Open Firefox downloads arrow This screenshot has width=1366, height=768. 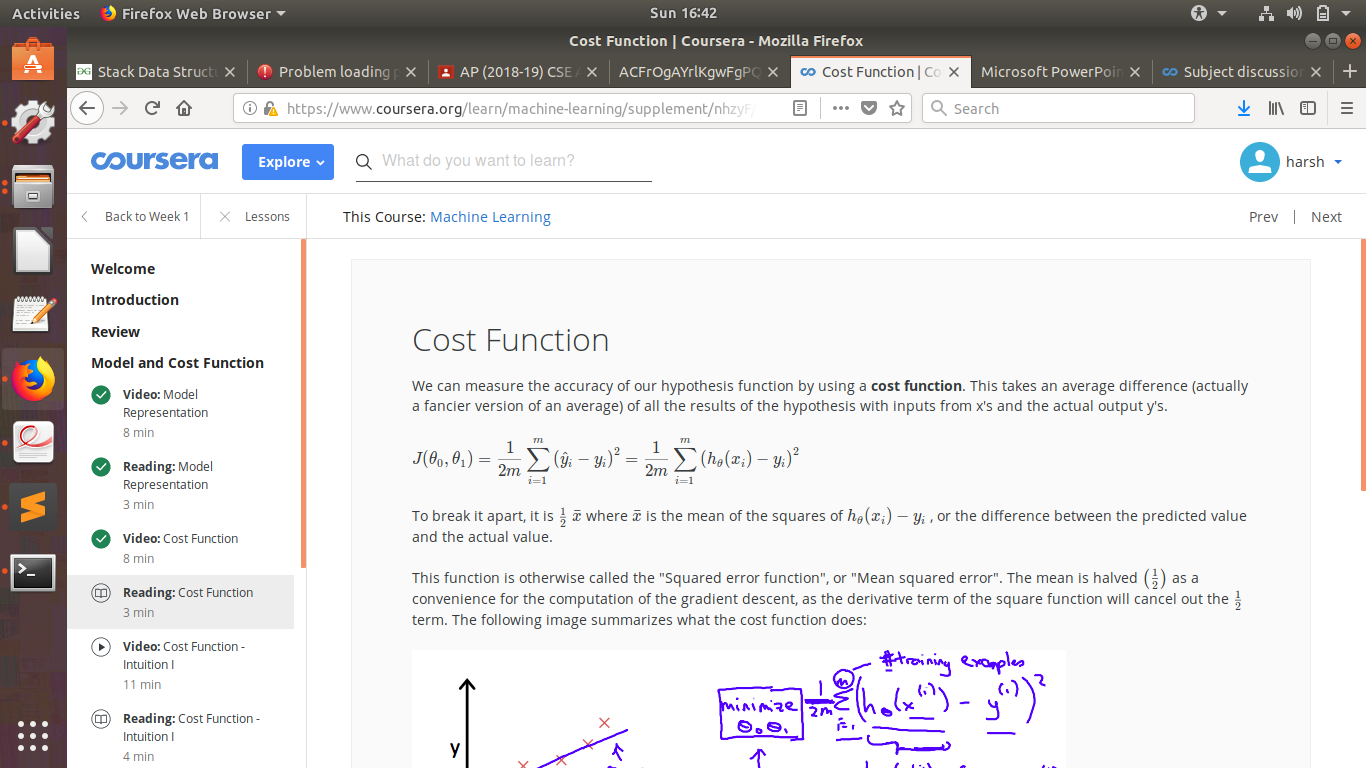pyautogui.click(x=1244, y=108)
